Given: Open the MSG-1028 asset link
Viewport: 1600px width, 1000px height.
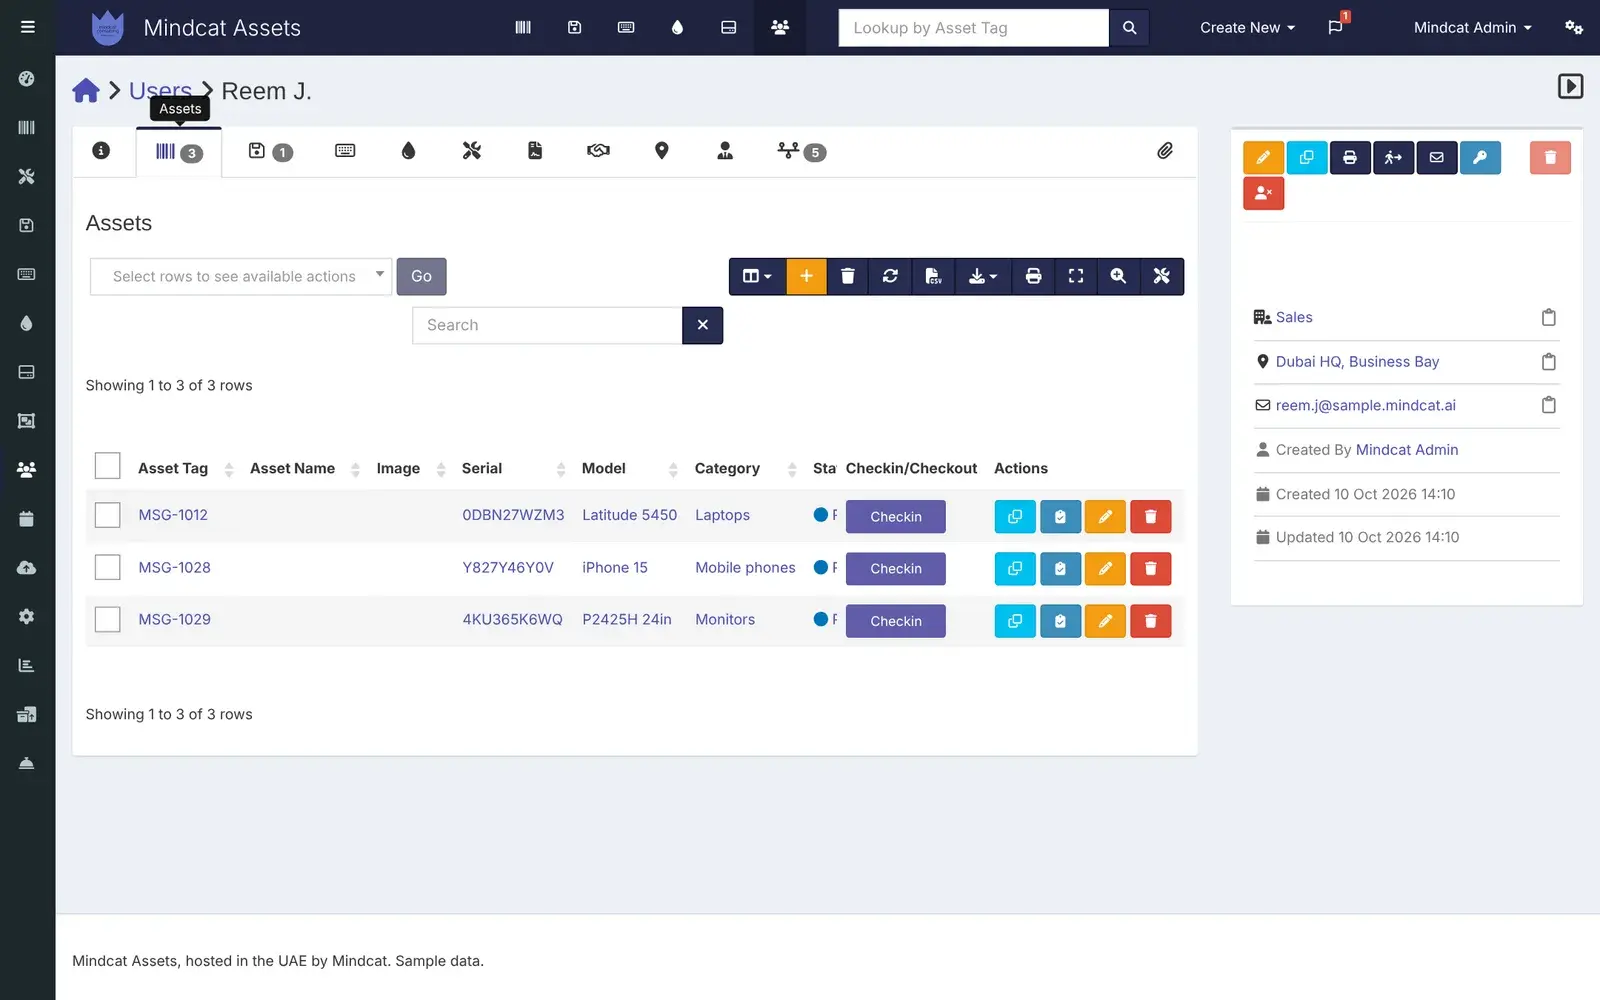Looking at the screenshot, I should [x=174, y=567].
